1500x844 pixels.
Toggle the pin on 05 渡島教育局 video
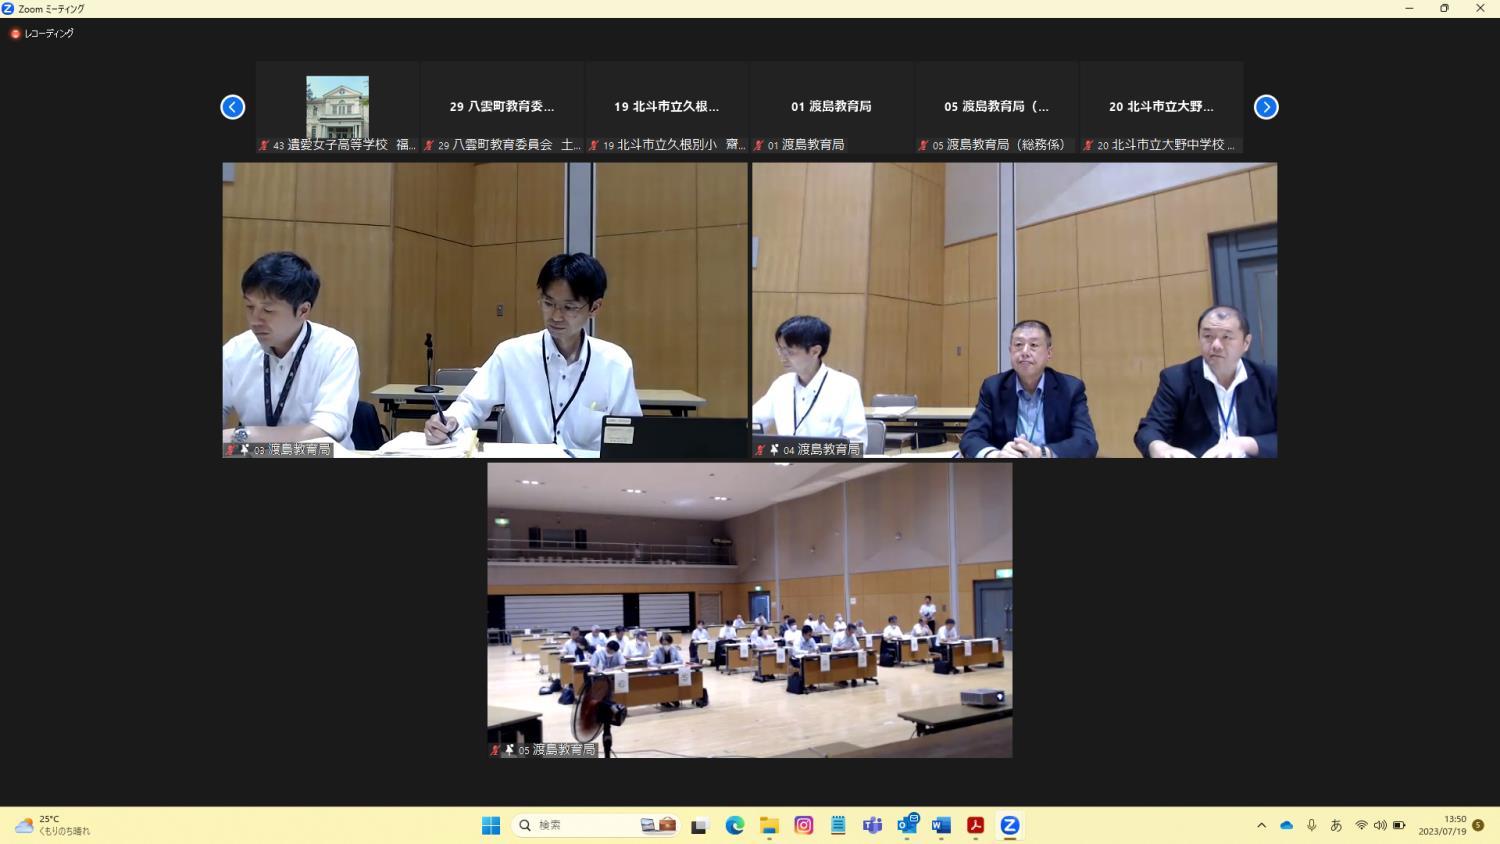click(508, 749)
